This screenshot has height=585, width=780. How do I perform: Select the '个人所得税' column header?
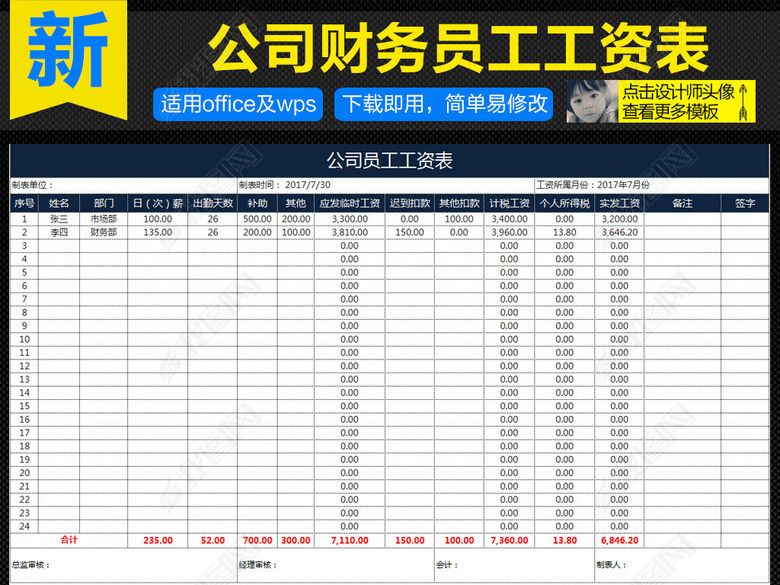point(565,203)
